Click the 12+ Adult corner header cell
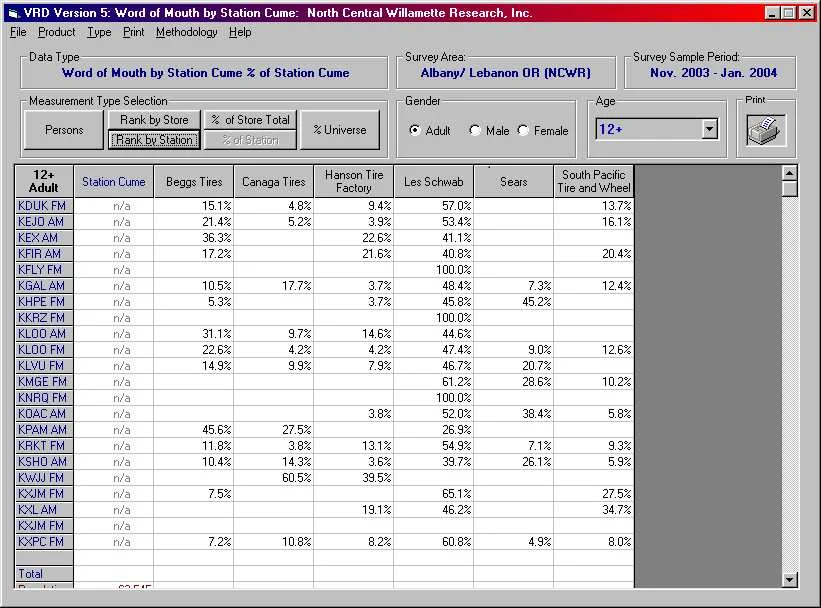Image resolution: width=821 pixels, height=608 pixels. tap(44, 181)
